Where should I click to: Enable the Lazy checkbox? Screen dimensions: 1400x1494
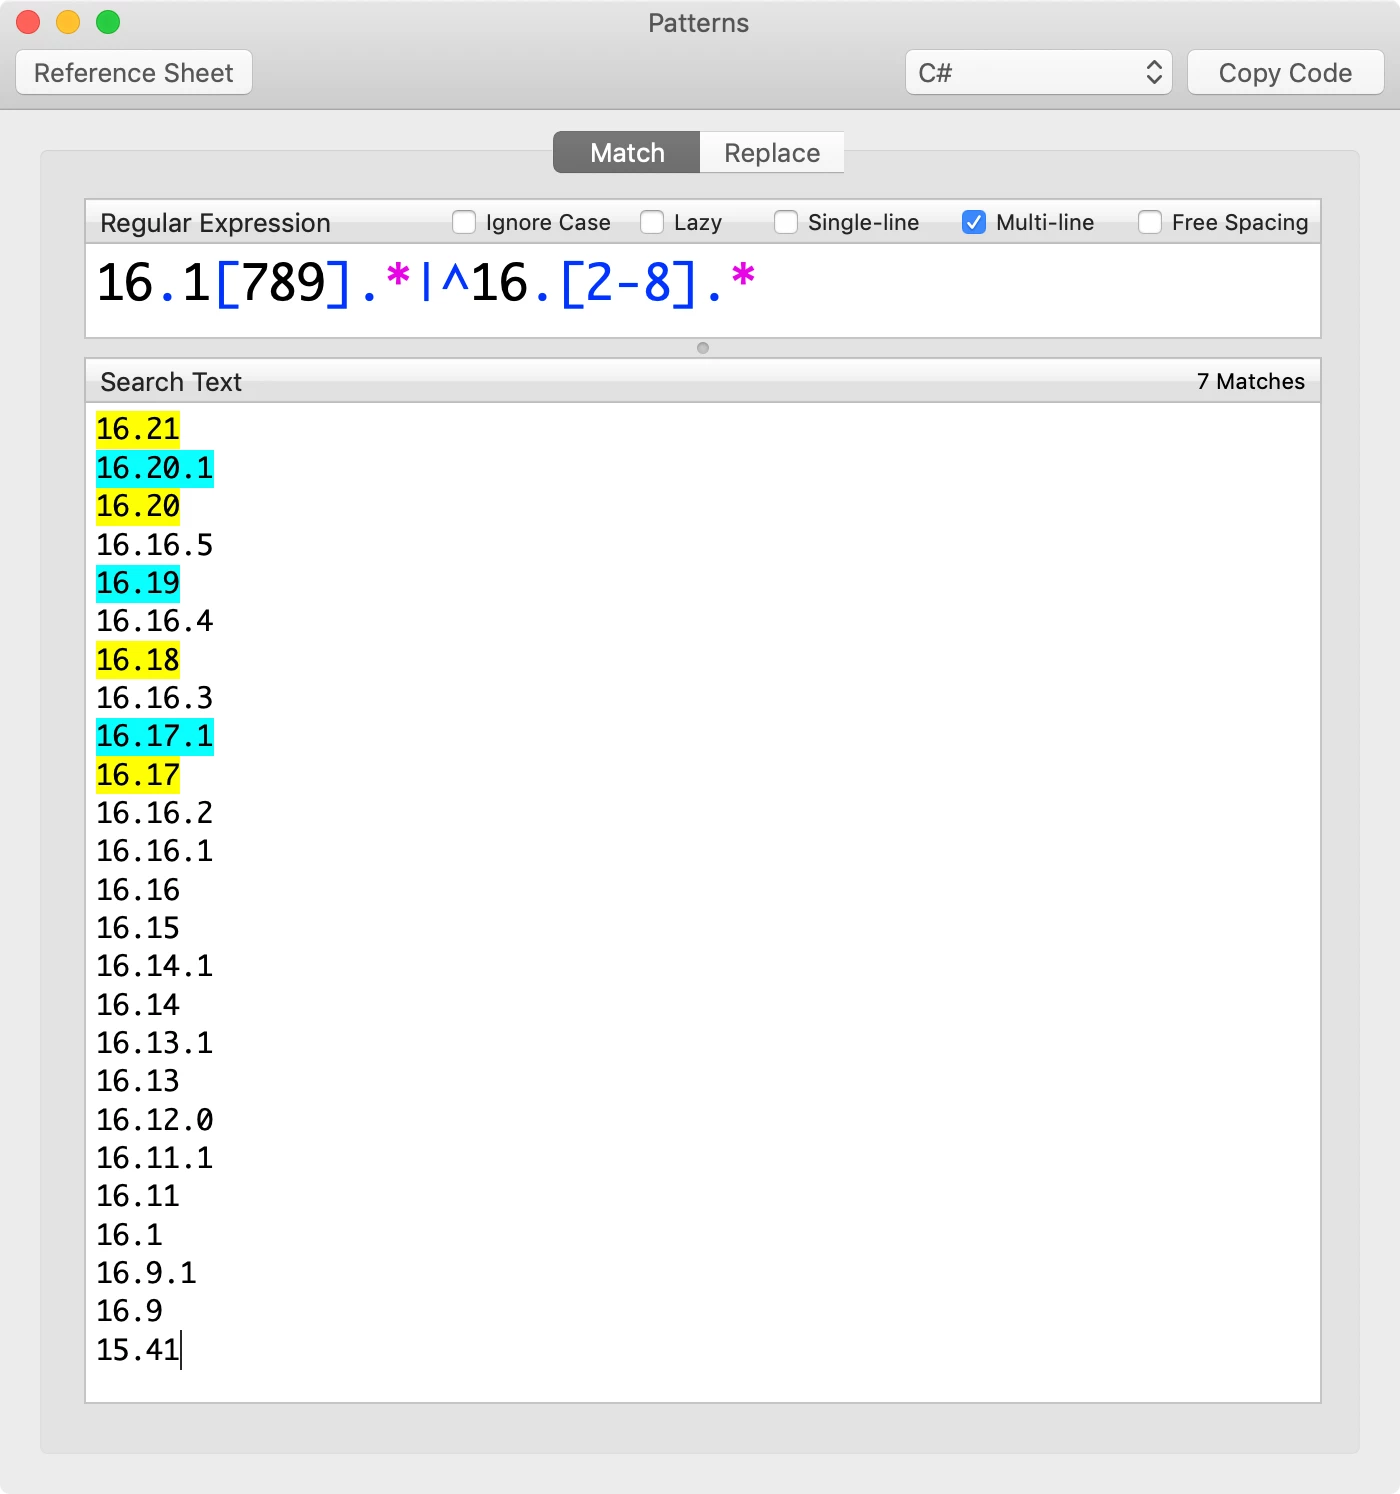652,222
